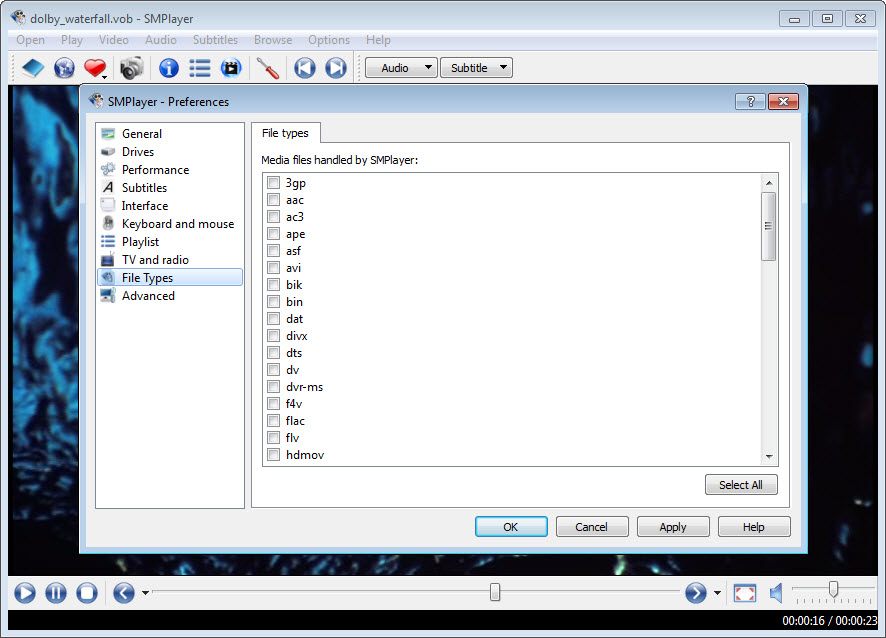Mute audio with the speaker icon
The height and width of the screenshot is (638, 886).
pyautogui.click(x=776, y=593)
